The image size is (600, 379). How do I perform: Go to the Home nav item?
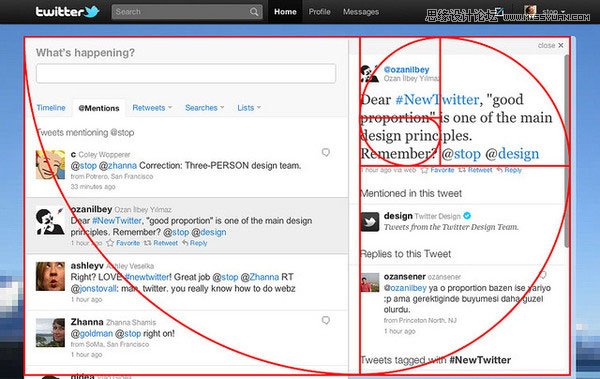pos(285,12)
